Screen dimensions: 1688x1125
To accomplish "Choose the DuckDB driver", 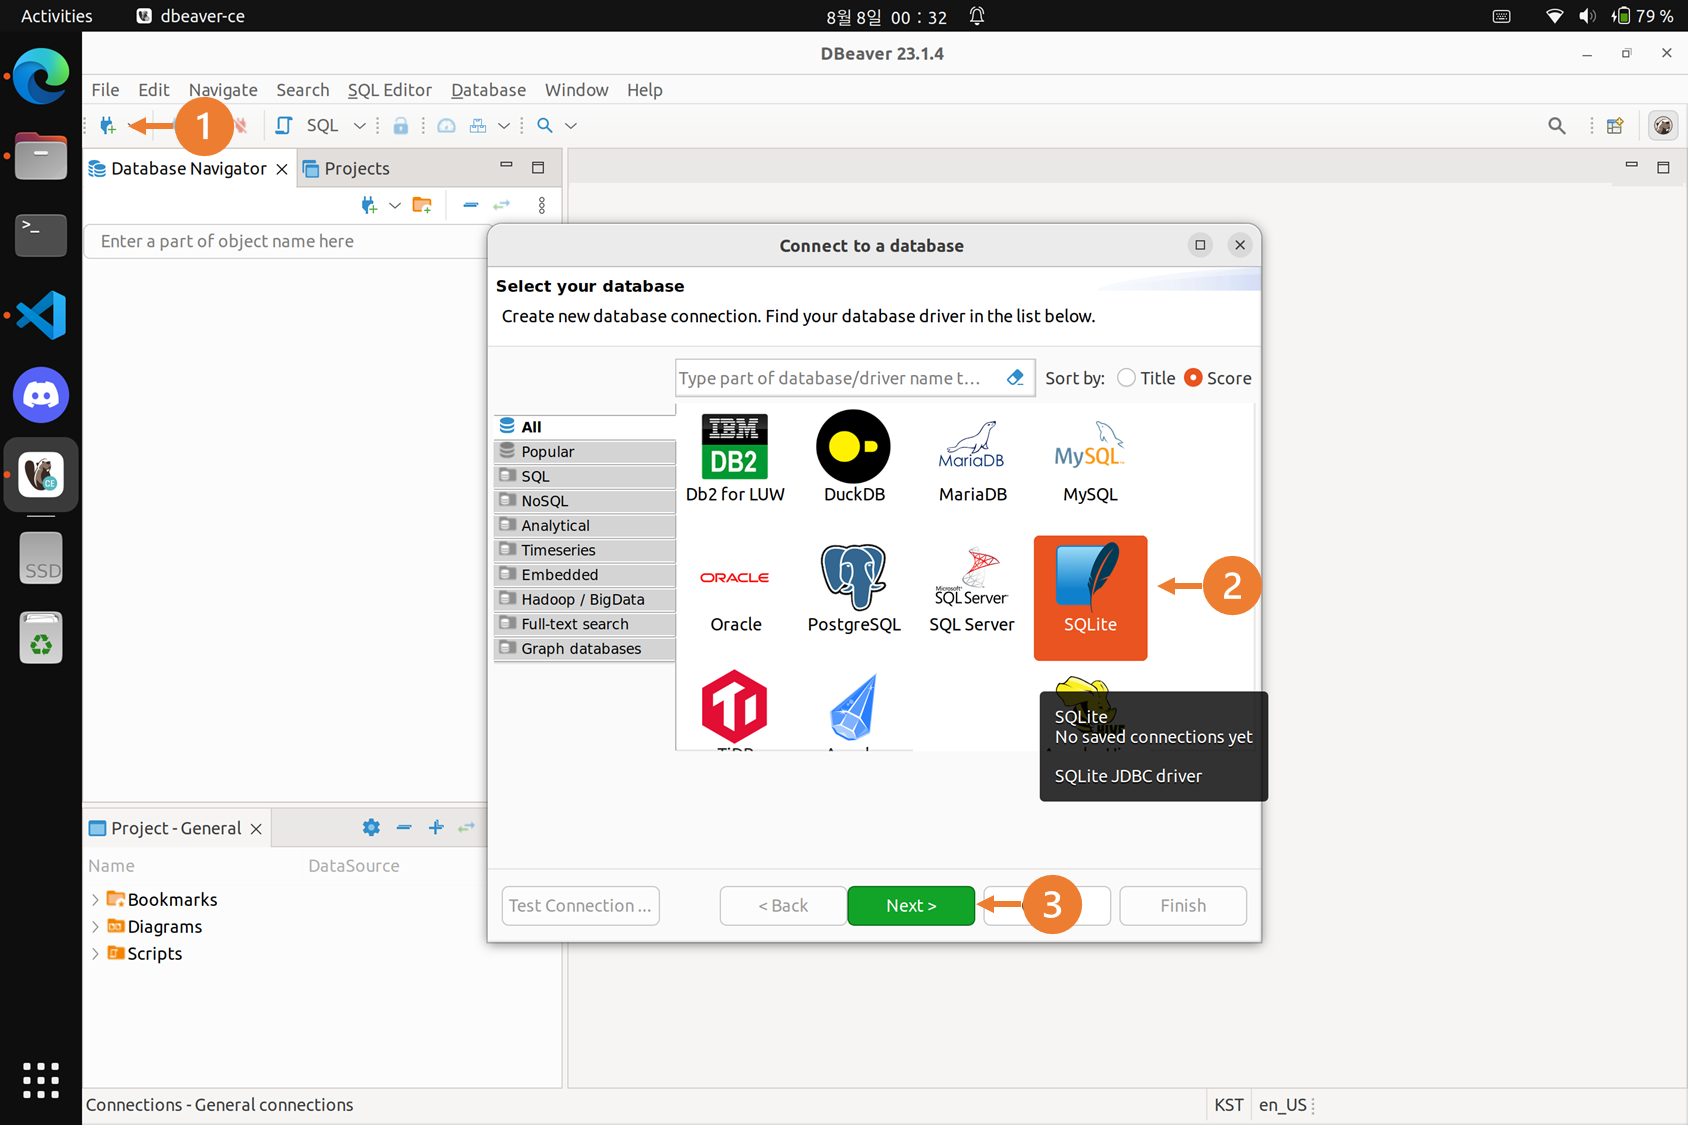I will pyautogui.click(x=854, y=458).
